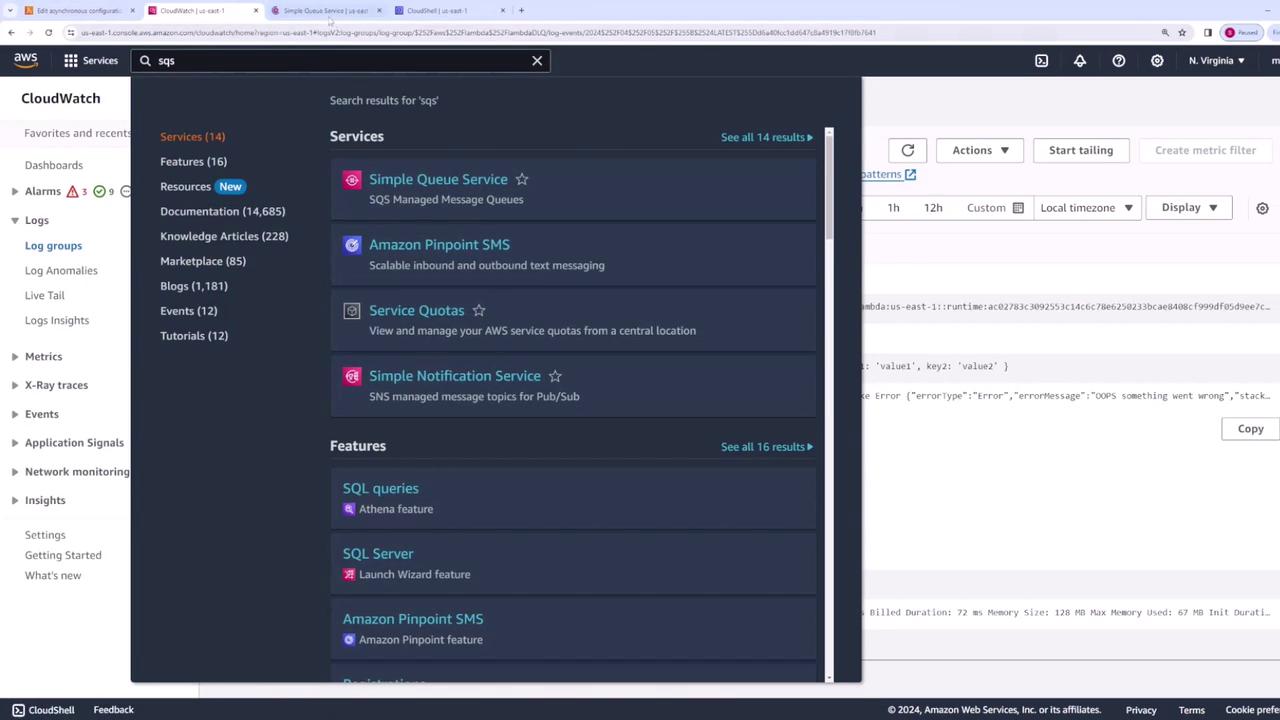
Task: Open the Services grid menu icon
Action: tap(71, 60)
